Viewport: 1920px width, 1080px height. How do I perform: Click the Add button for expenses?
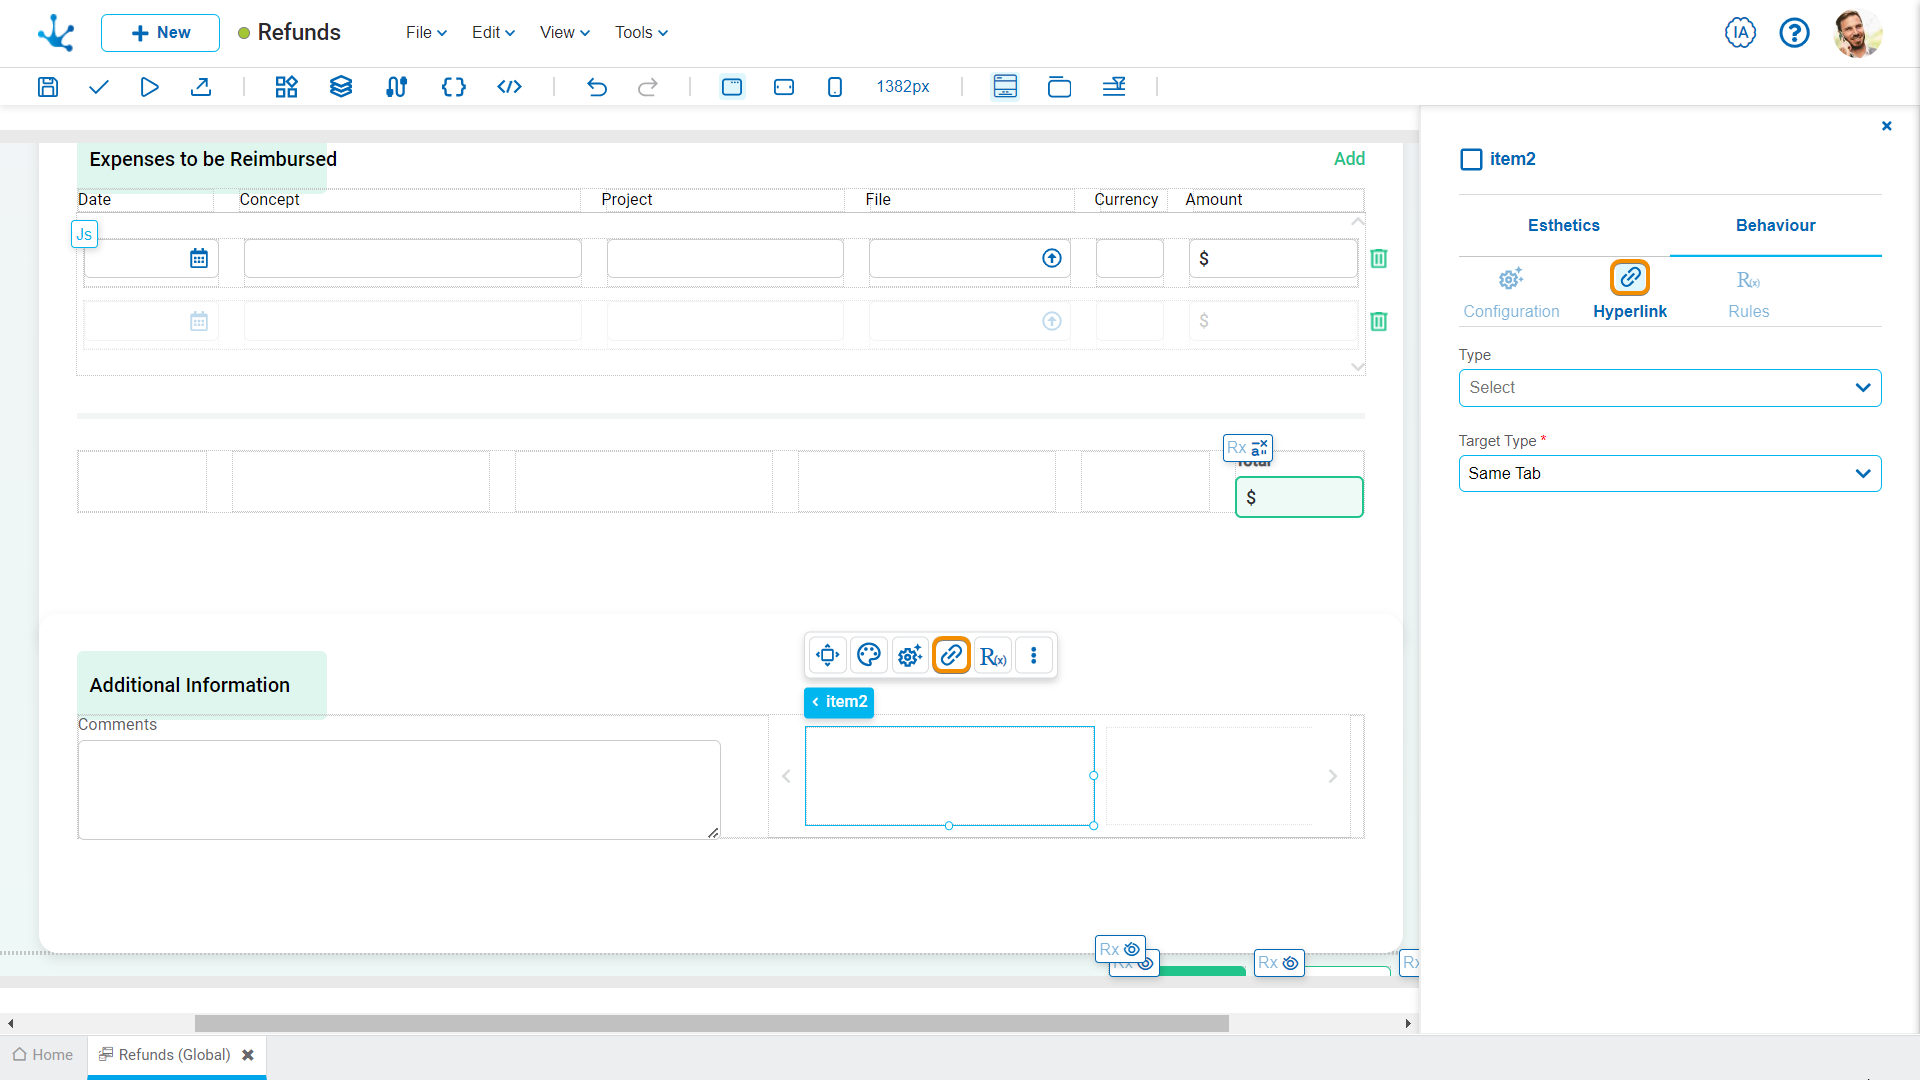1349,158
